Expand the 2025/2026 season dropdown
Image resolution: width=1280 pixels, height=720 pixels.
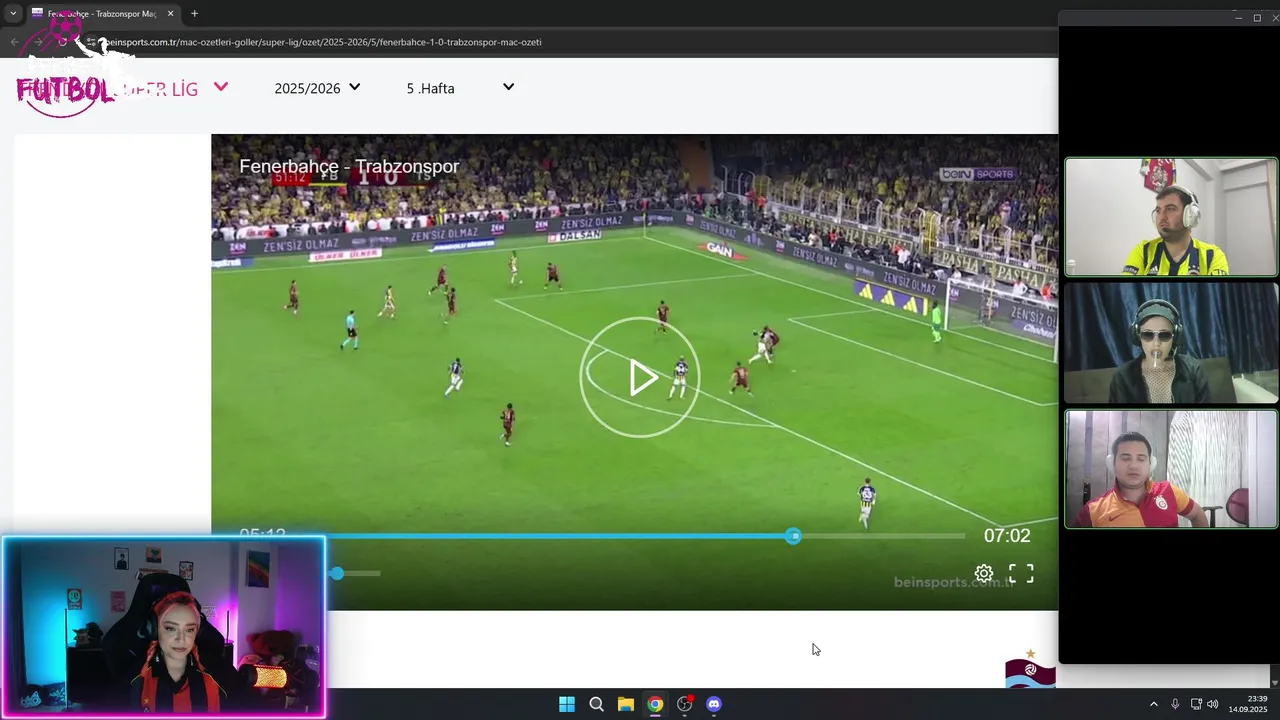317,88
